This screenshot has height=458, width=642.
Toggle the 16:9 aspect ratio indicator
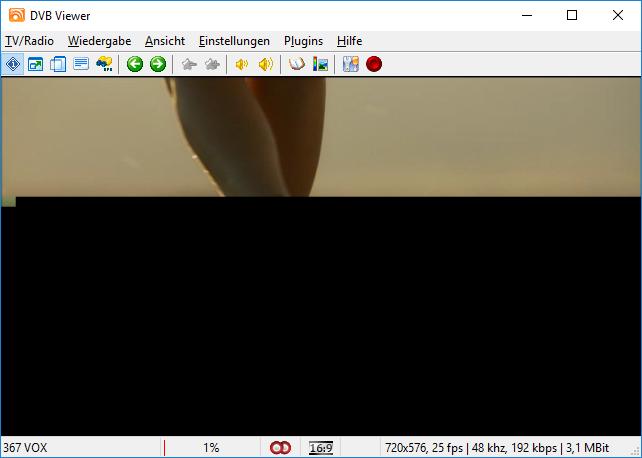(x=321, y=448)
